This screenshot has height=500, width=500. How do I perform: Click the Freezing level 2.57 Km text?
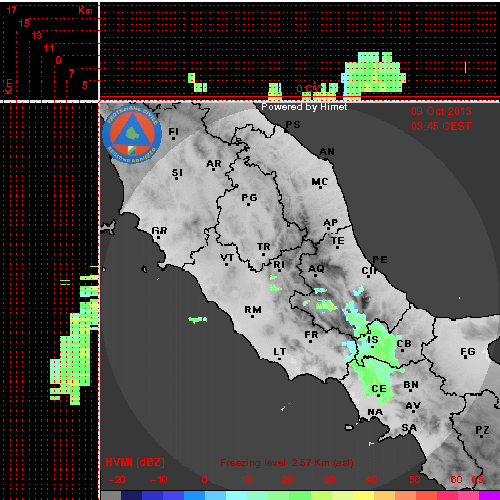point(287,463)
